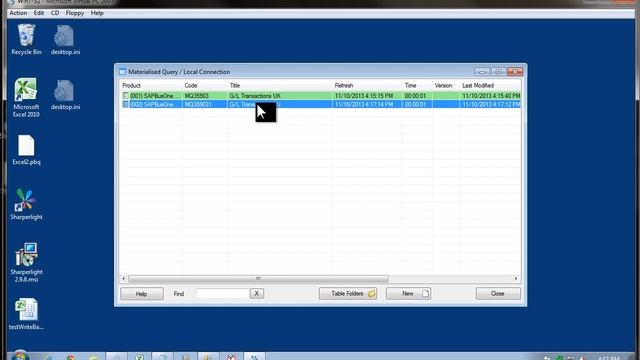This screenshot has height=360, width=640.
Task: Sort by the Code column header
Action: point(205,86)
